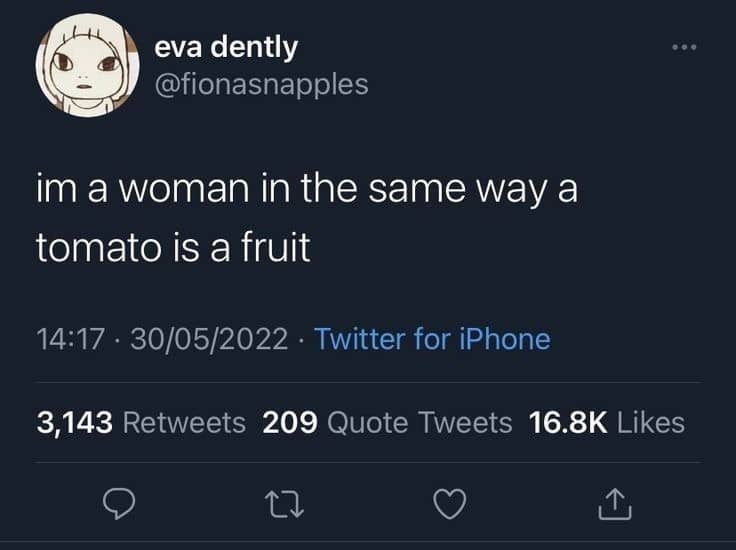Click tweet line 'tomato is a fruit'
Viewport: 736px width, 550px height.
point(173,247)
